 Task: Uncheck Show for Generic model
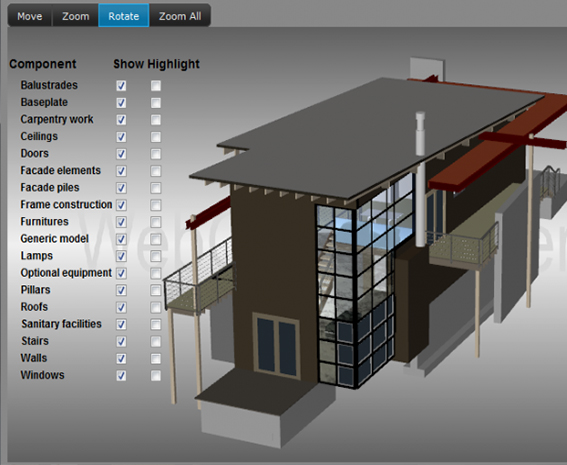tap(121, 239)
